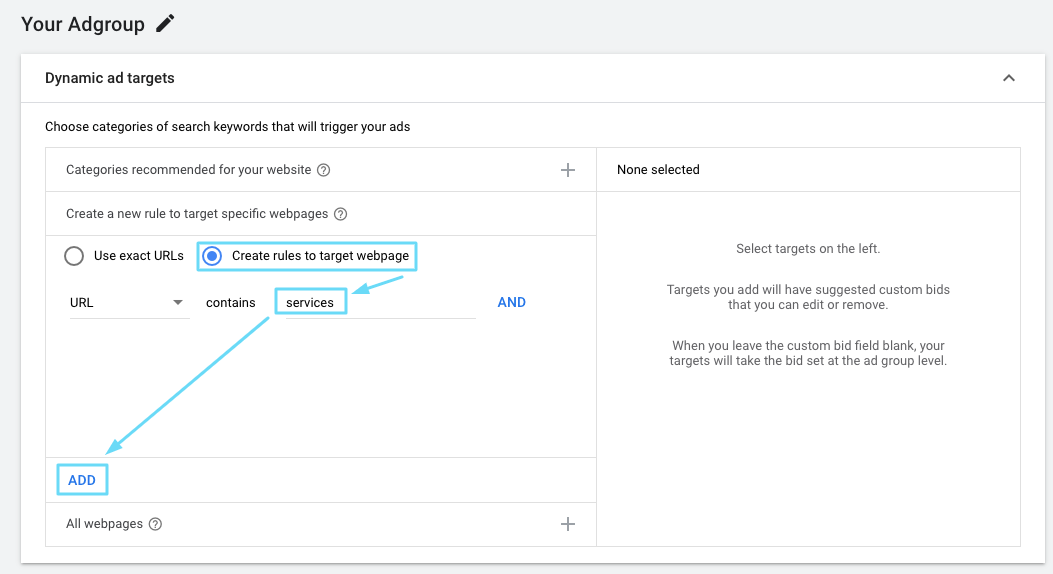Edit the Your Adgroup name with pencil icon
1053x574 pixels.
(165, 23)
